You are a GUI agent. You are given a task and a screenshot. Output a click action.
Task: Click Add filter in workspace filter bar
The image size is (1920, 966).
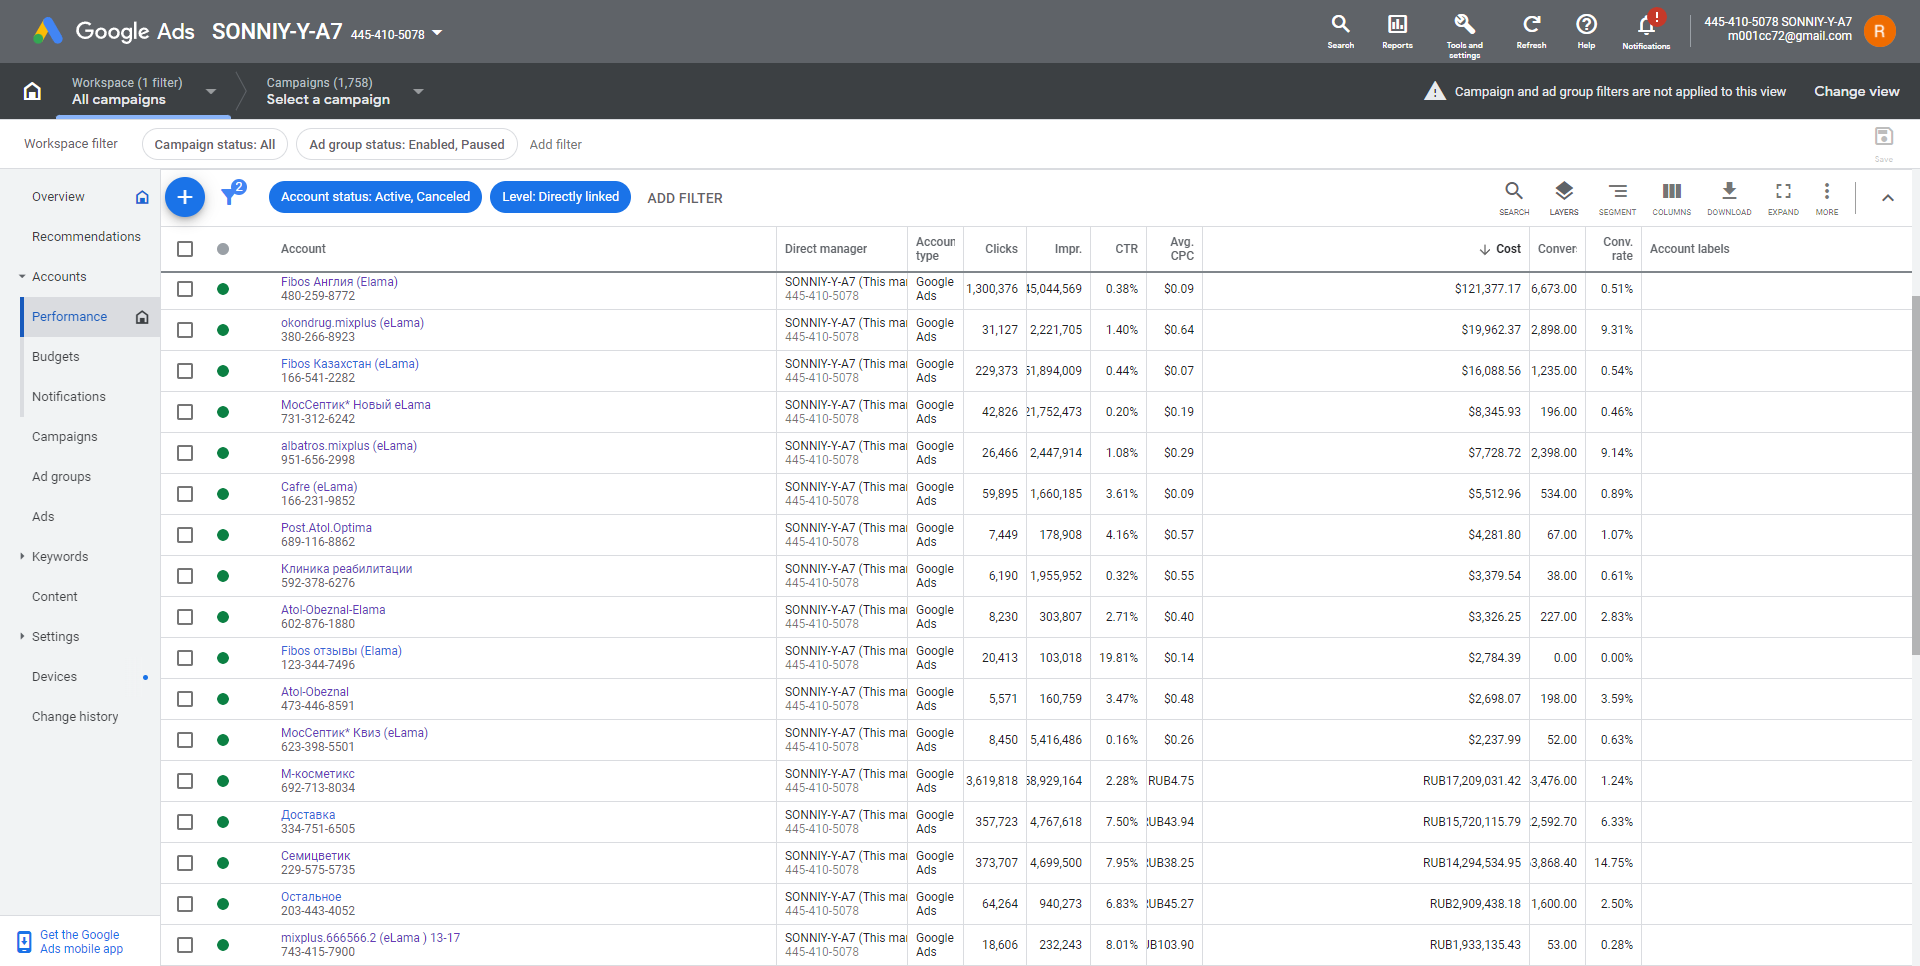556,144
